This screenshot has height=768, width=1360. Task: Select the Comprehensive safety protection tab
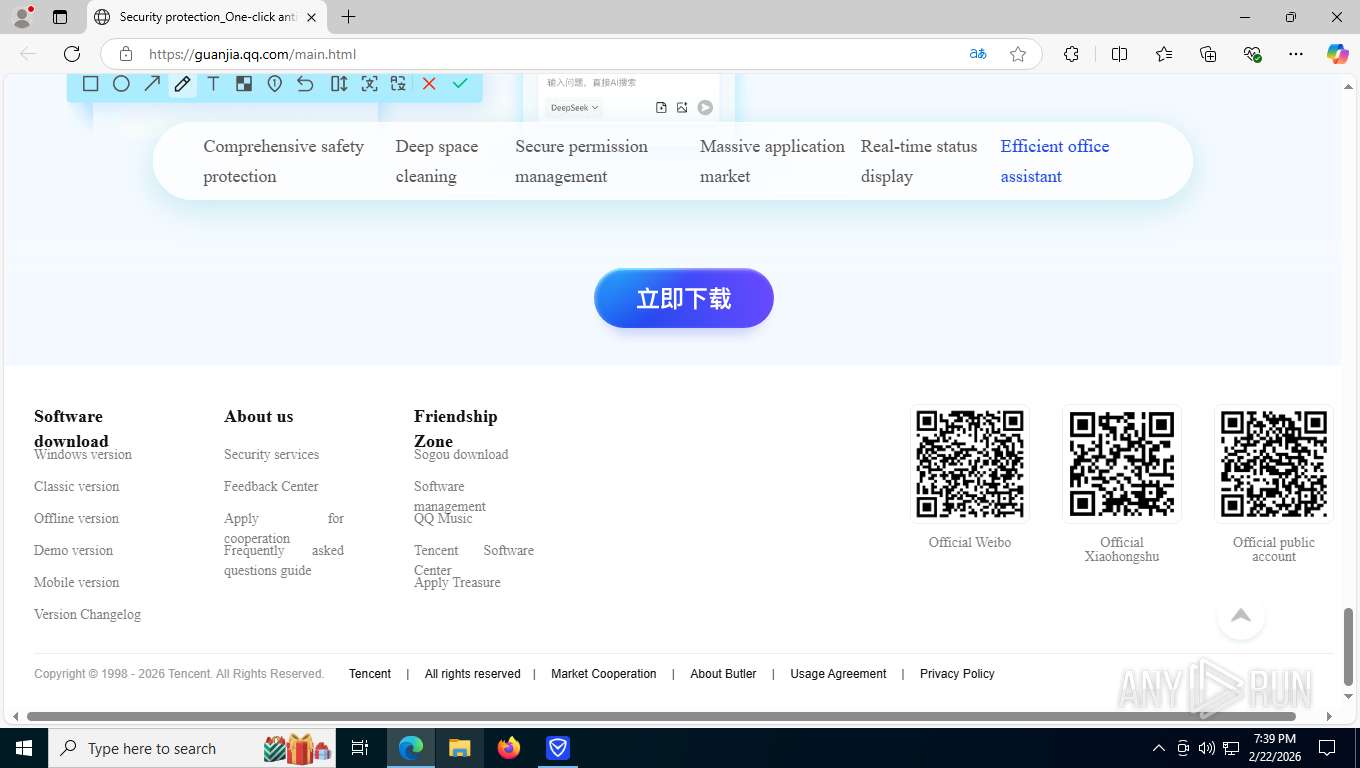point(284,161)
